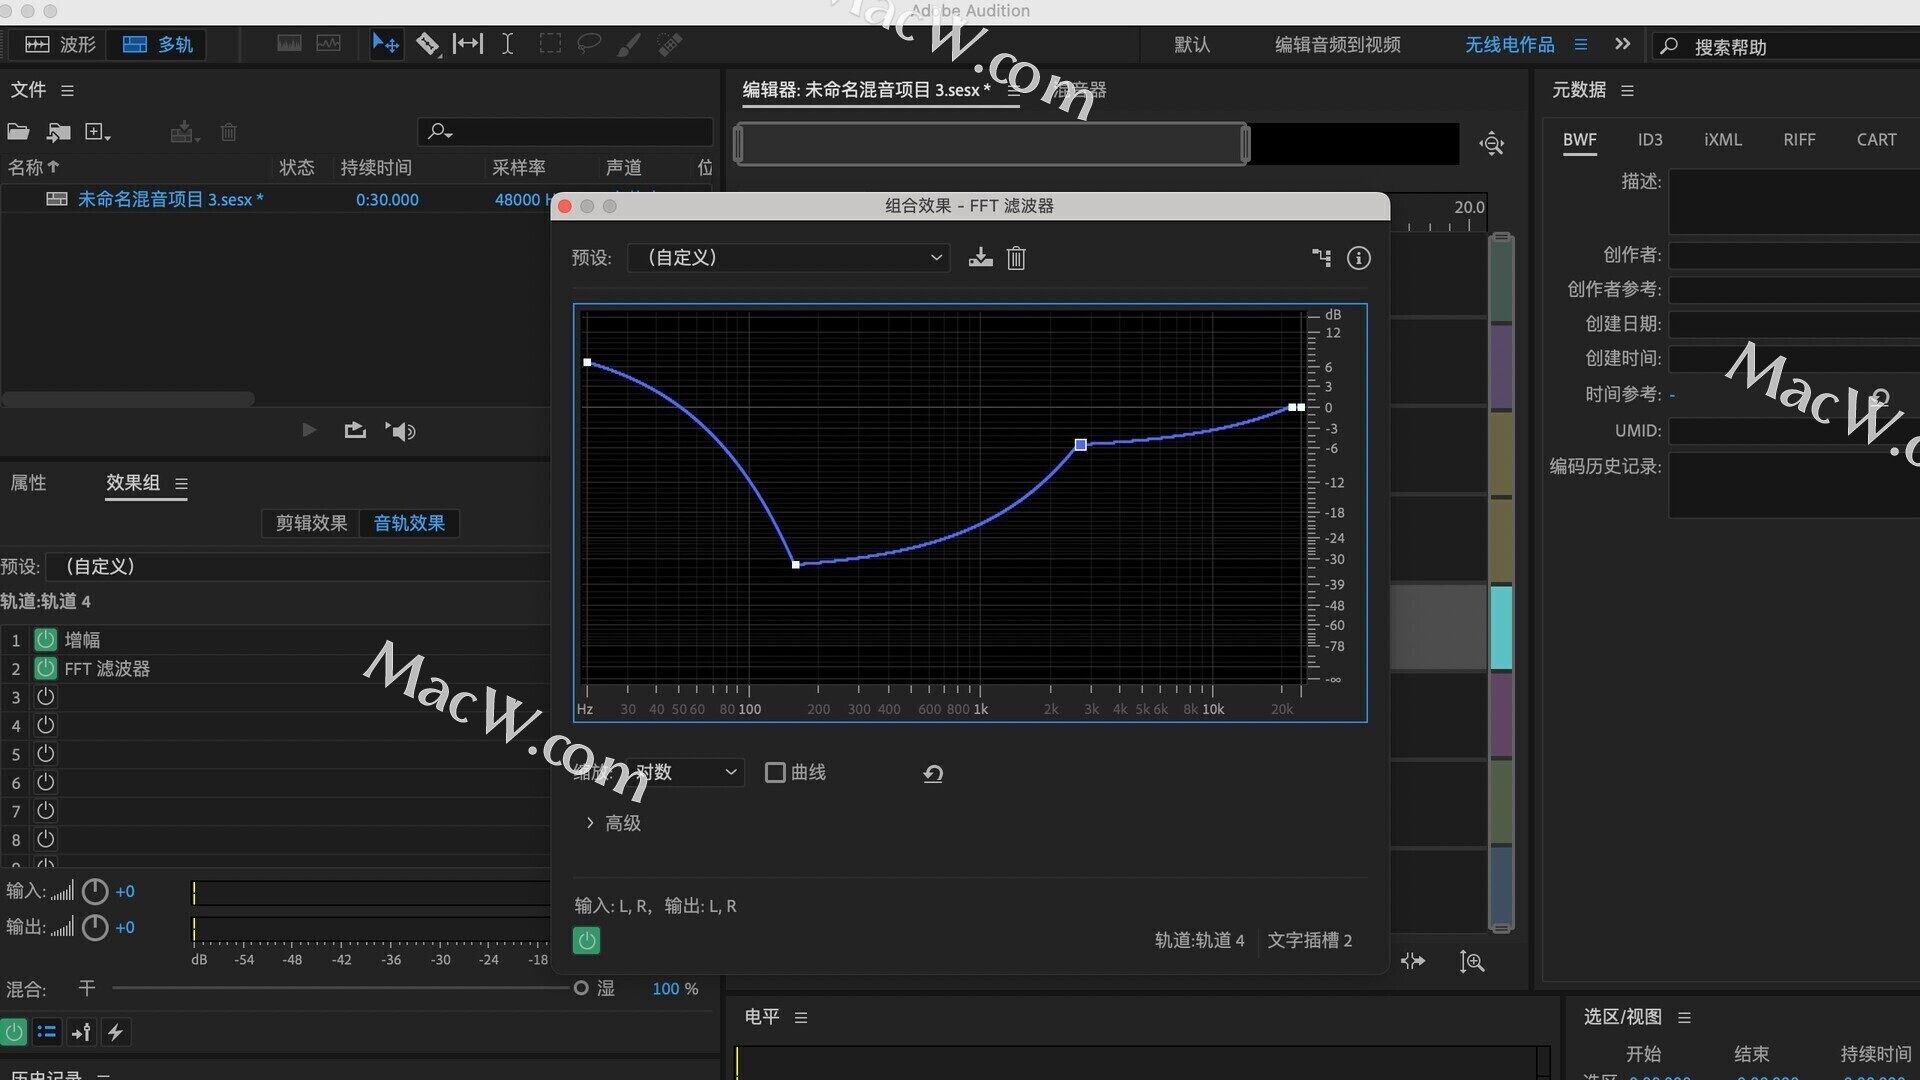This screenshot has height=1080, width=1920.
Task: Show spectral pitch display icon
Action: pyautogui.click(x=328, y=44)
